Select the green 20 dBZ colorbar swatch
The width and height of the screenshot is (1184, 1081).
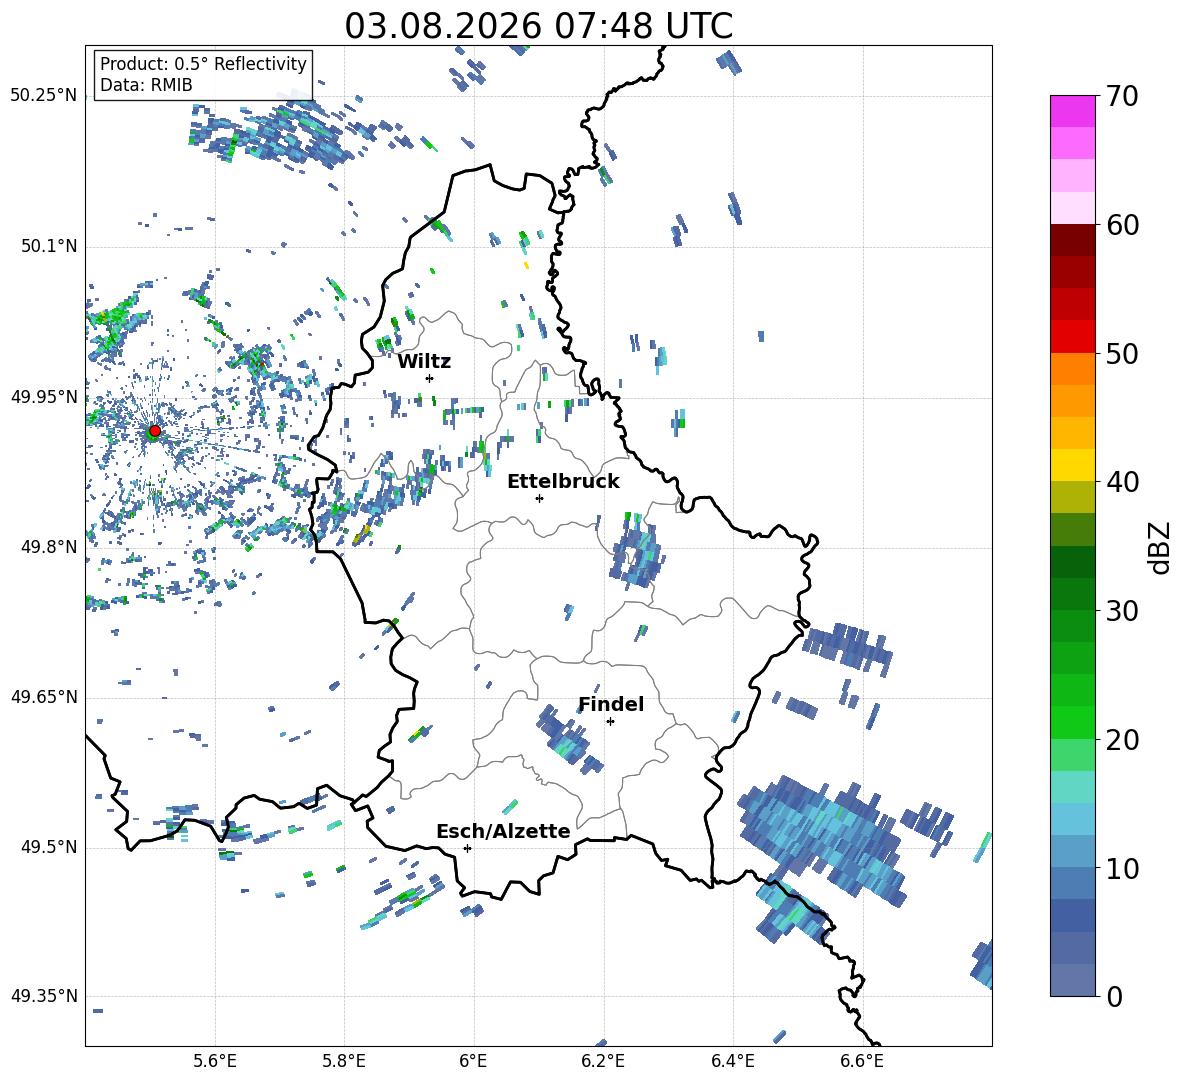1073,722
